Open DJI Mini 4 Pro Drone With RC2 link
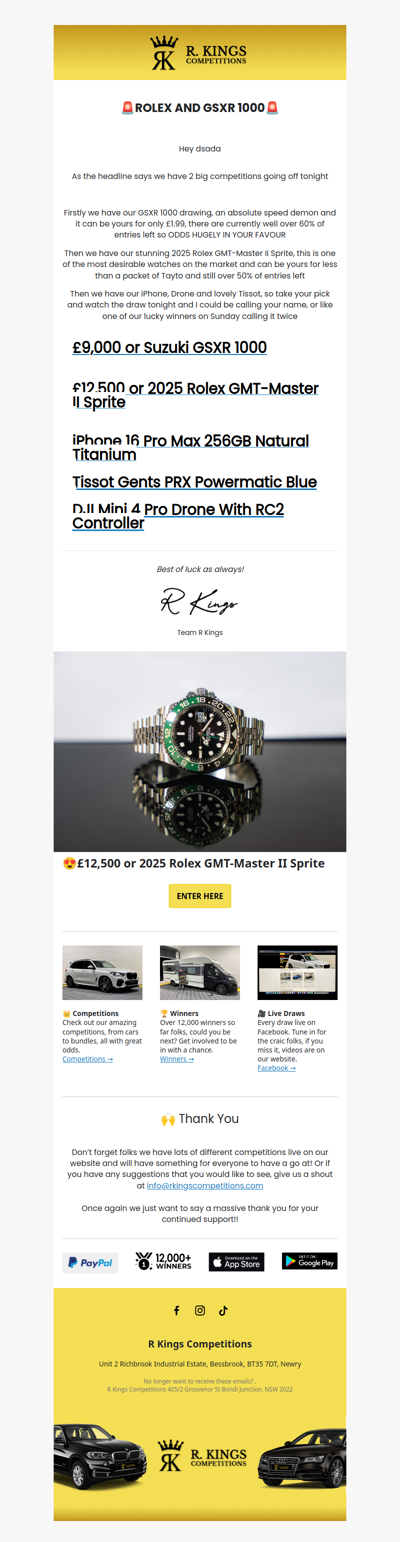This screenshot has width=400, height=1542. (x=178, y=516)
